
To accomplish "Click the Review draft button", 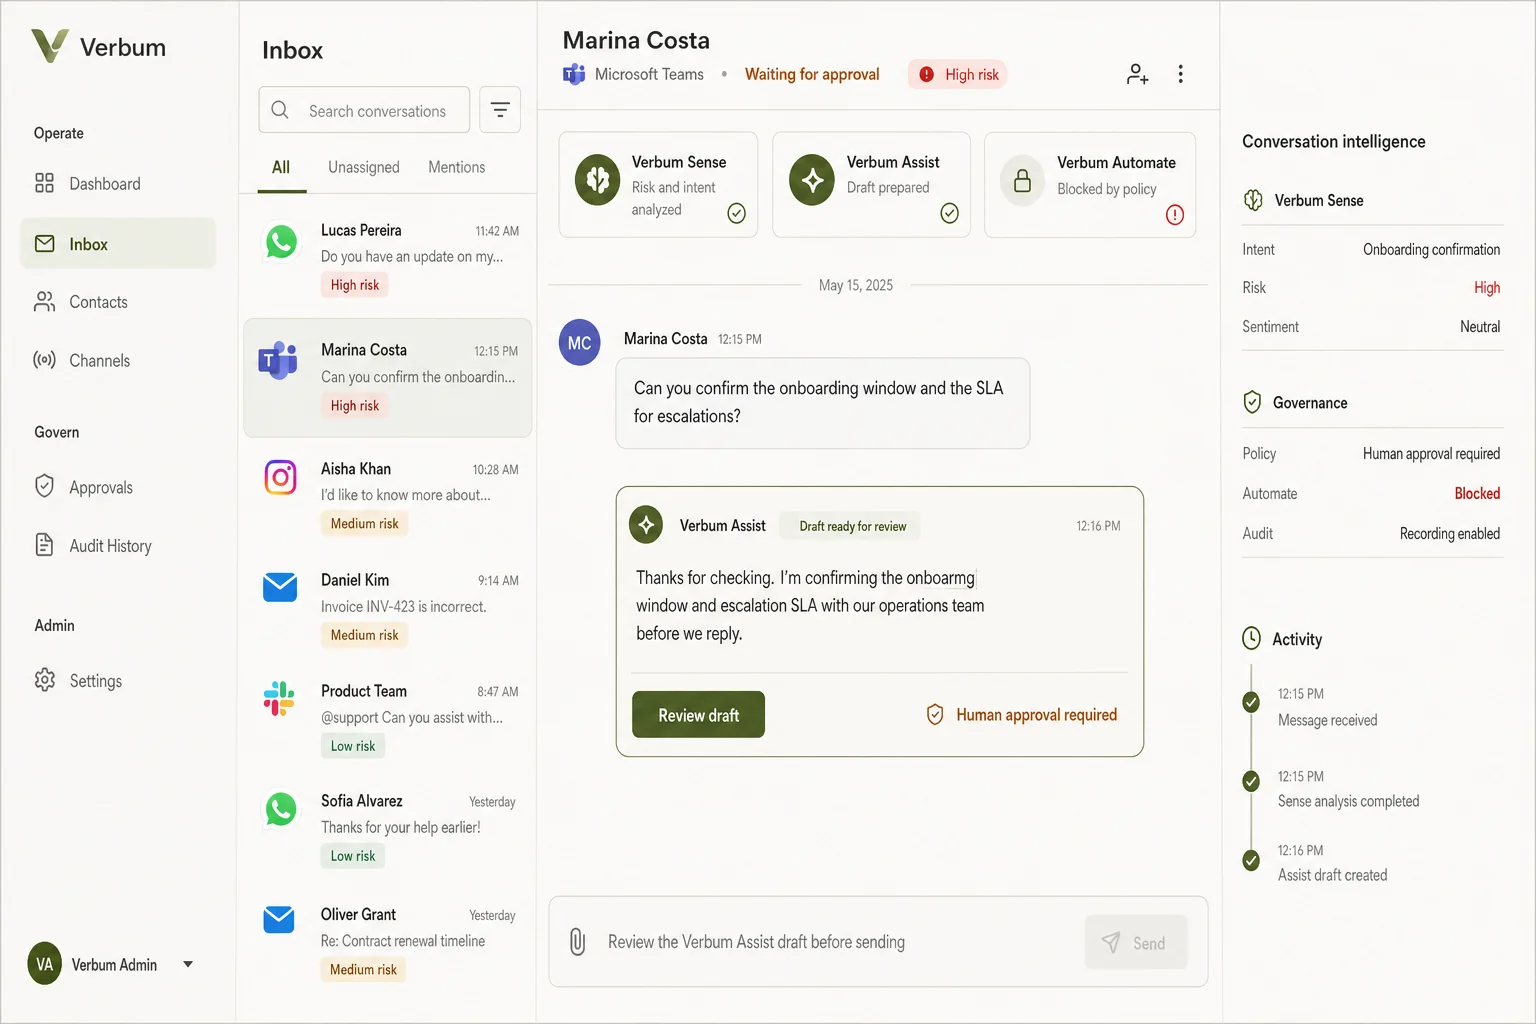I will tap(698, 714).
